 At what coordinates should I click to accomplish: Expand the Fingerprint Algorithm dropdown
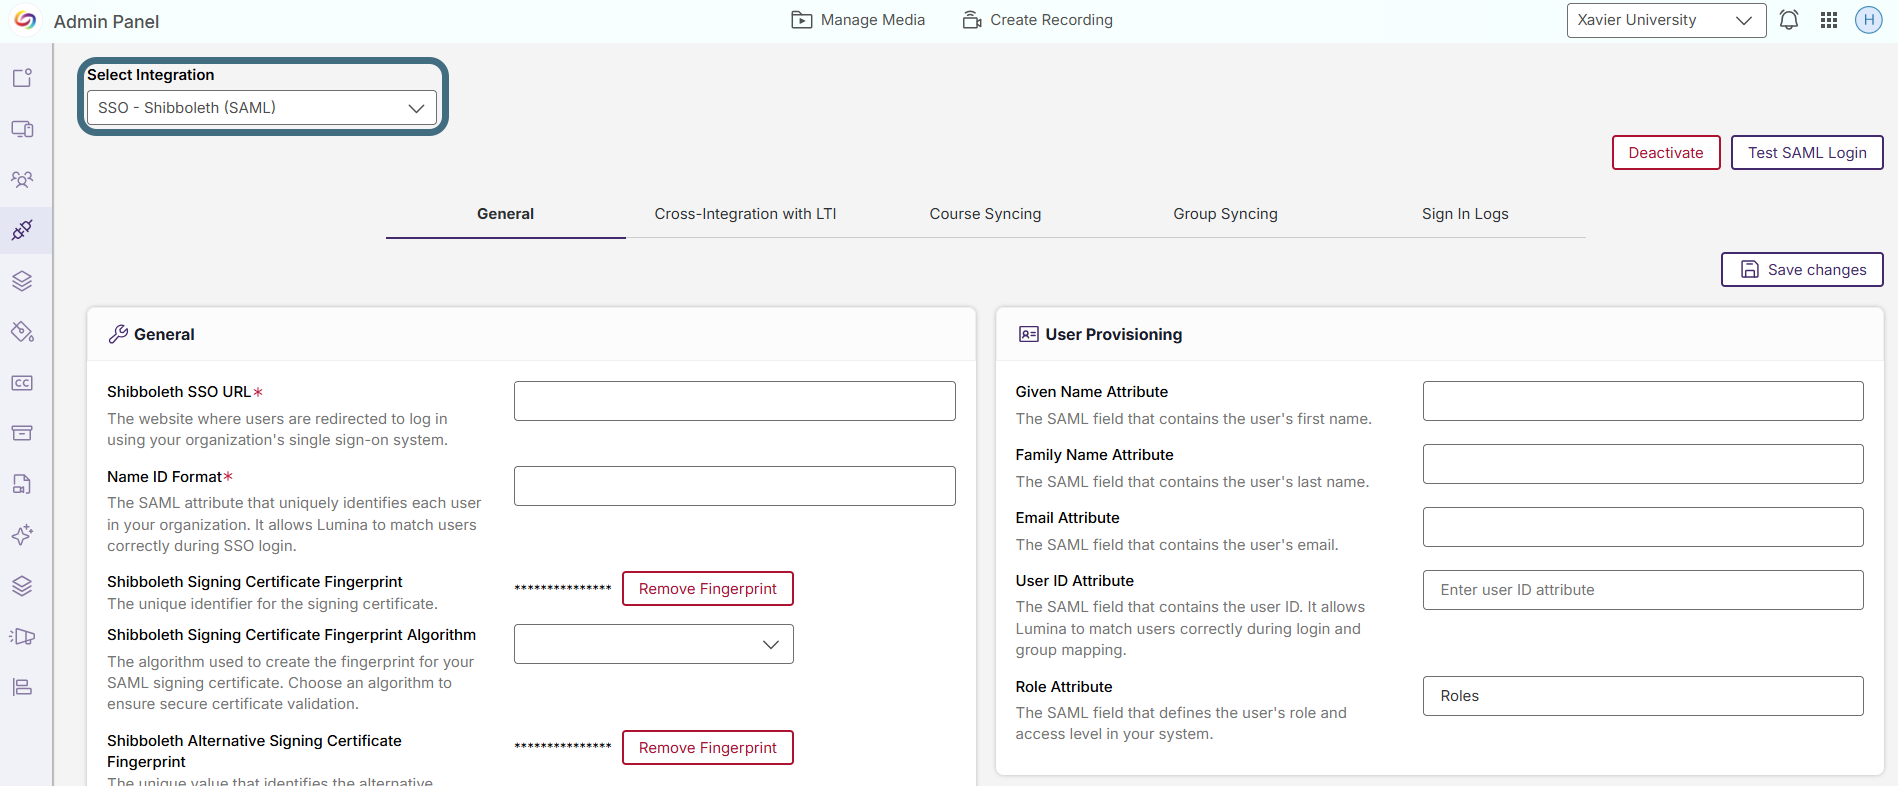tap(654, 644)
